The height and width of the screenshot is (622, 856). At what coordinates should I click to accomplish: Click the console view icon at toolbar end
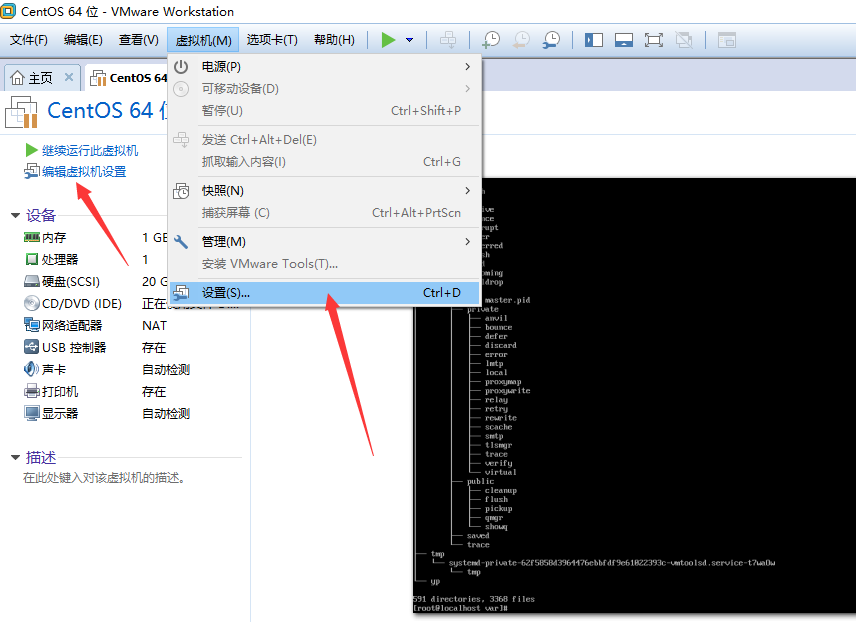727,40
